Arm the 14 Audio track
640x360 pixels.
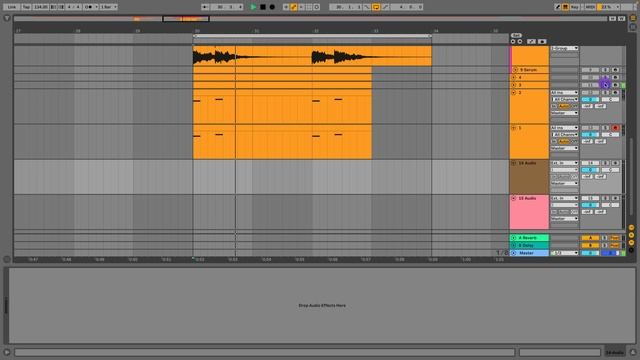(615, 163)
